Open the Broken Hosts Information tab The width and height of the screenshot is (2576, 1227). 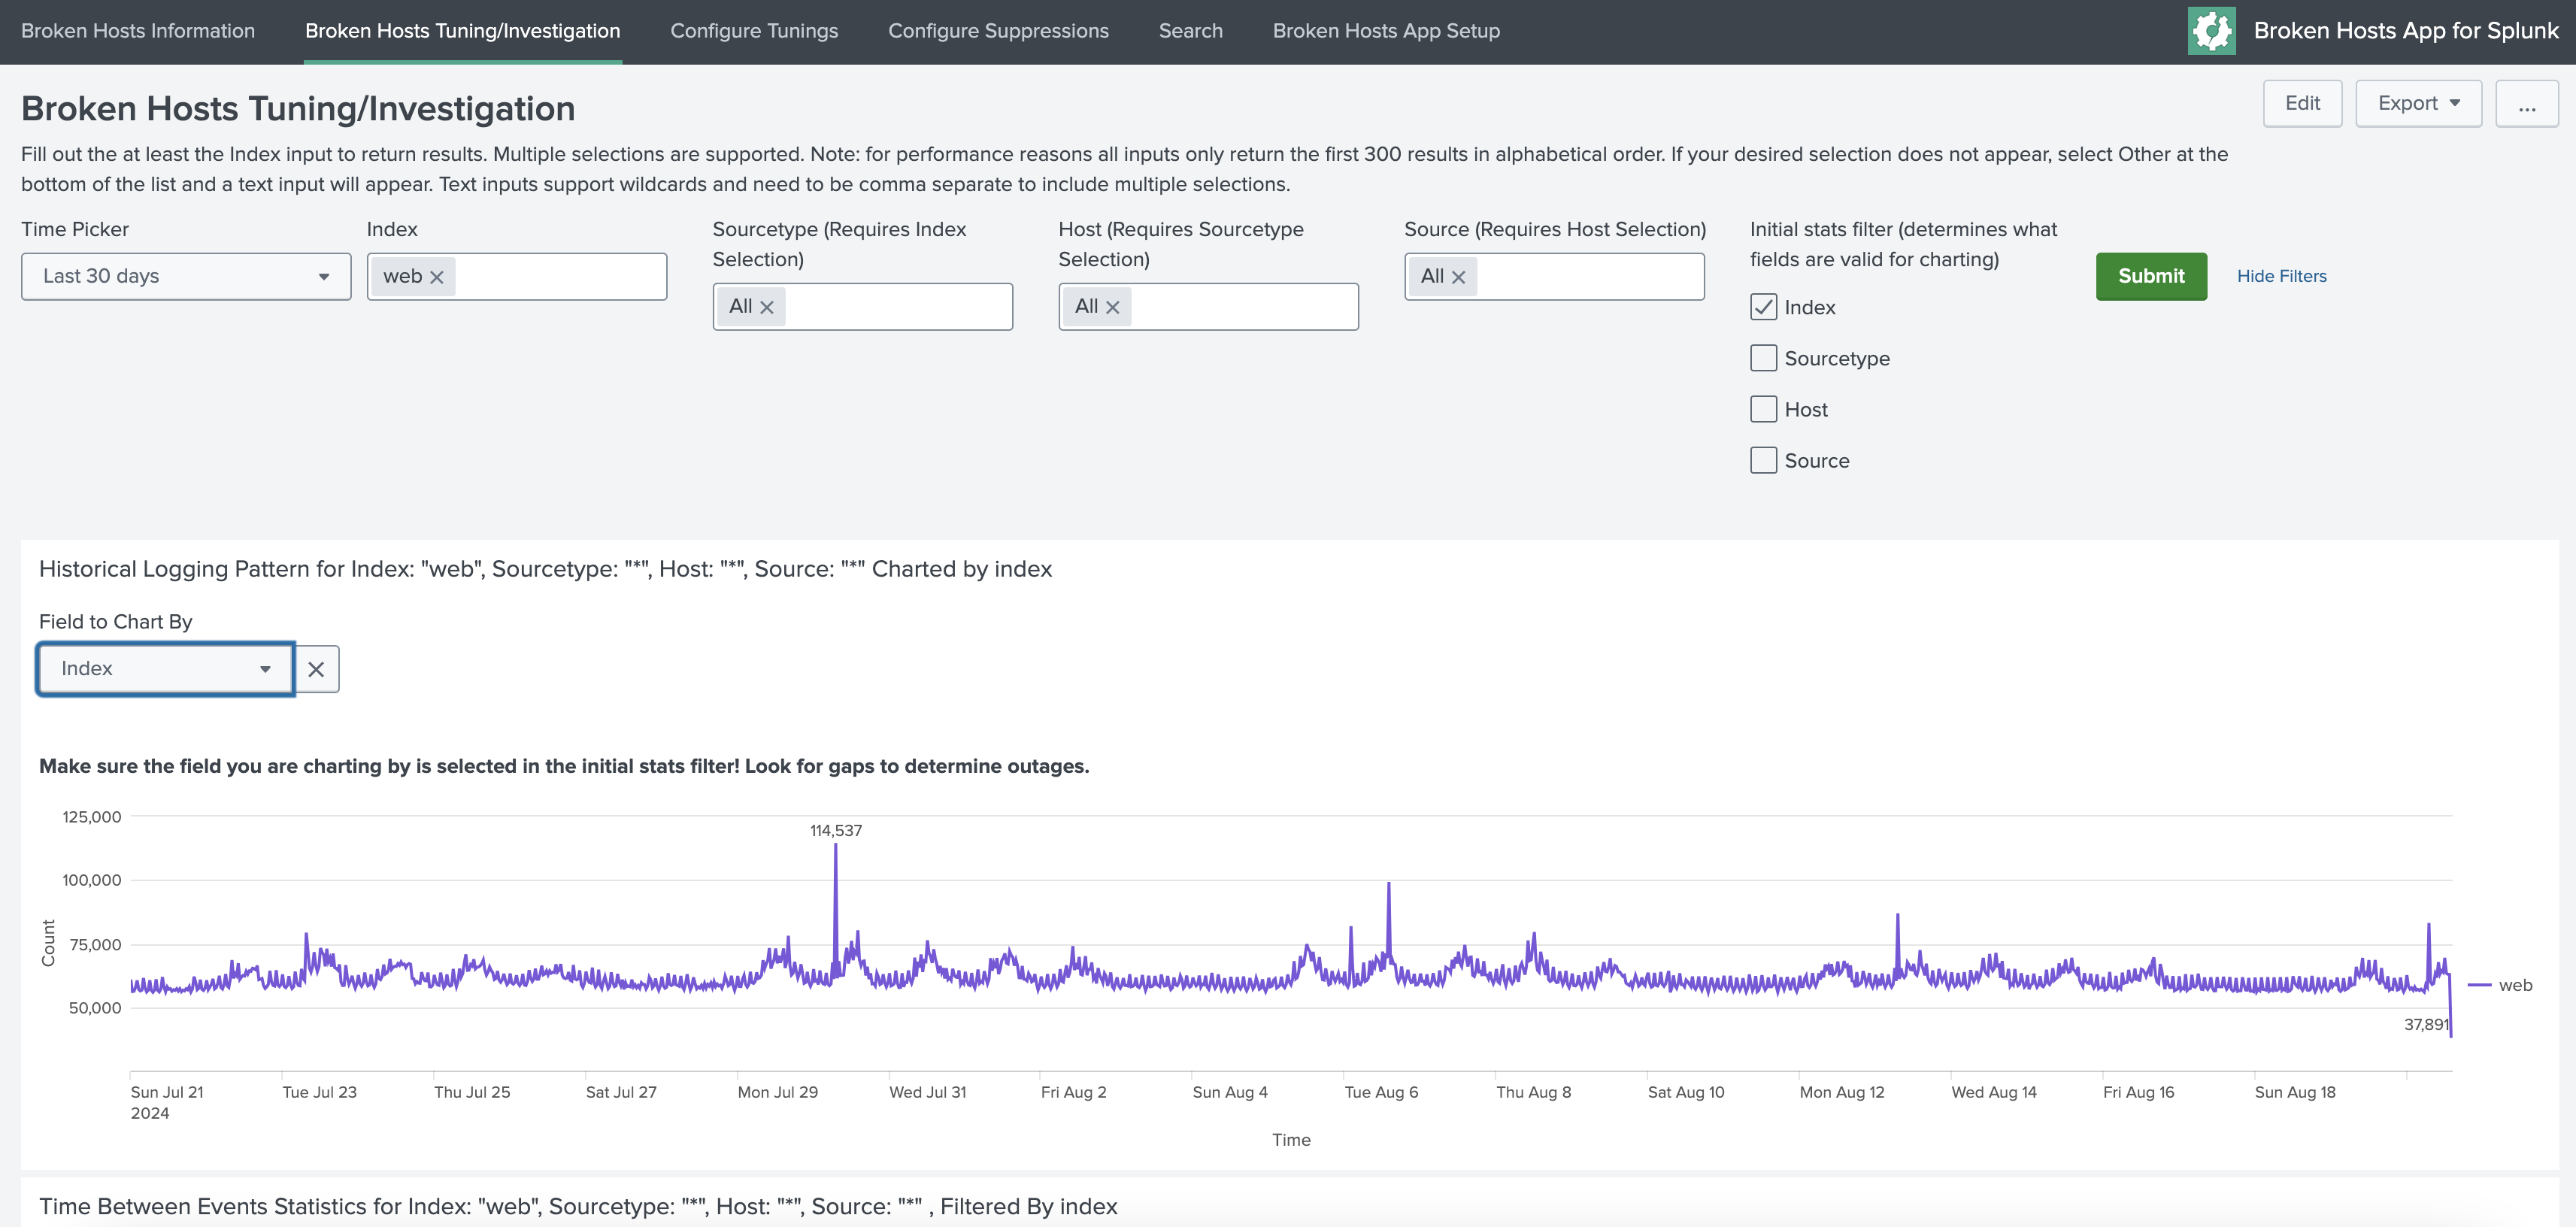(138, 31)
